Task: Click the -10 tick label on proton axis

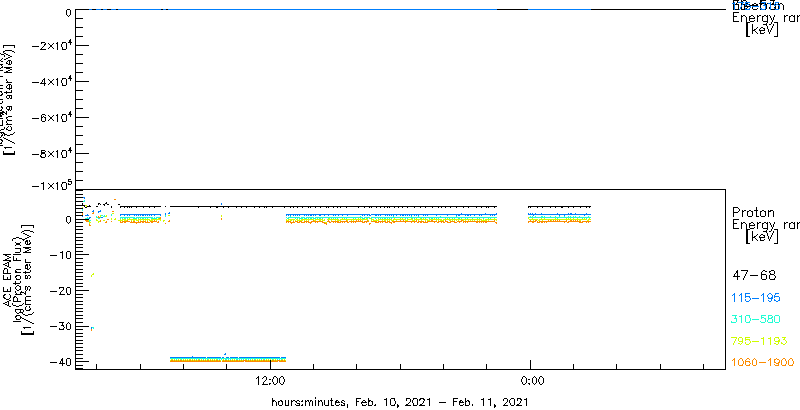Action: [x=59, y=254]
